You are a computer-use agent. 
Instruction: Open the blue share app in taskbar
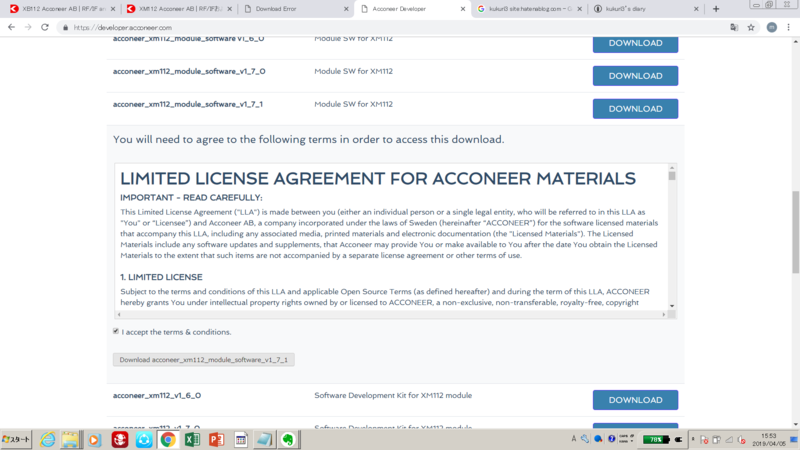144,439
